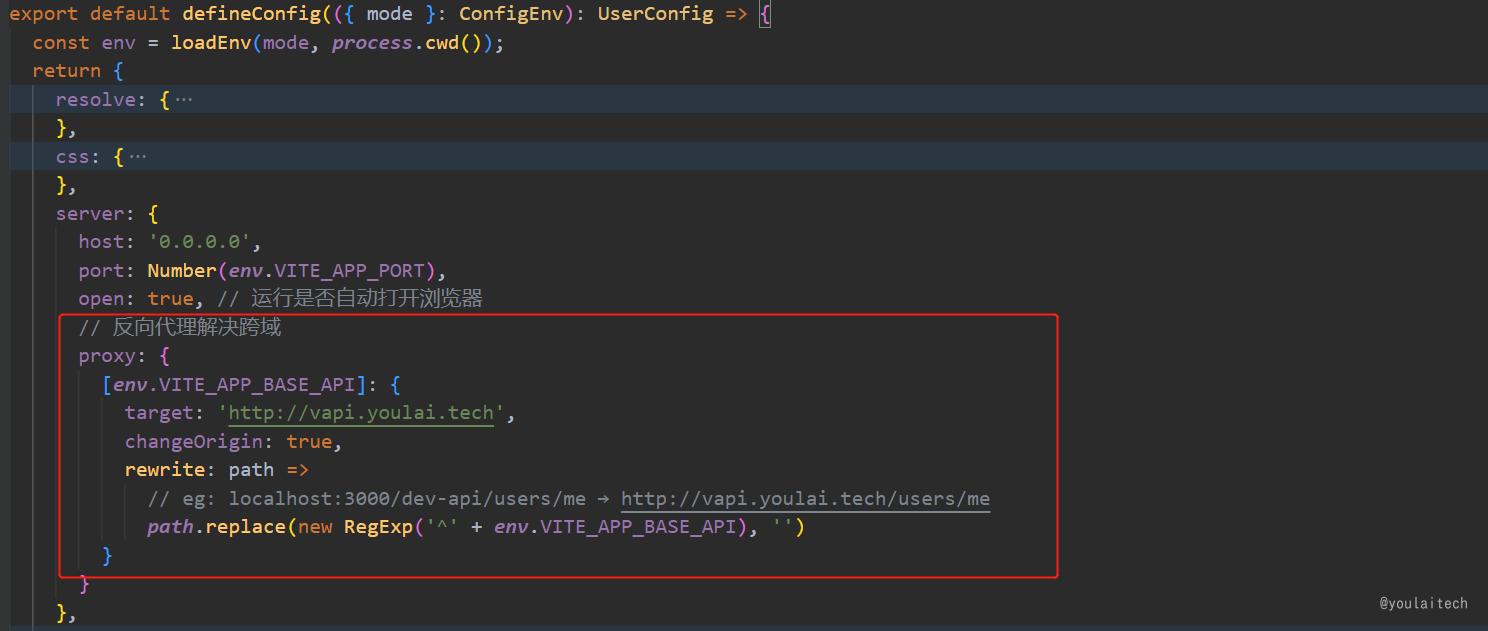Select the UserConfig return type

[x=655, y=15]
